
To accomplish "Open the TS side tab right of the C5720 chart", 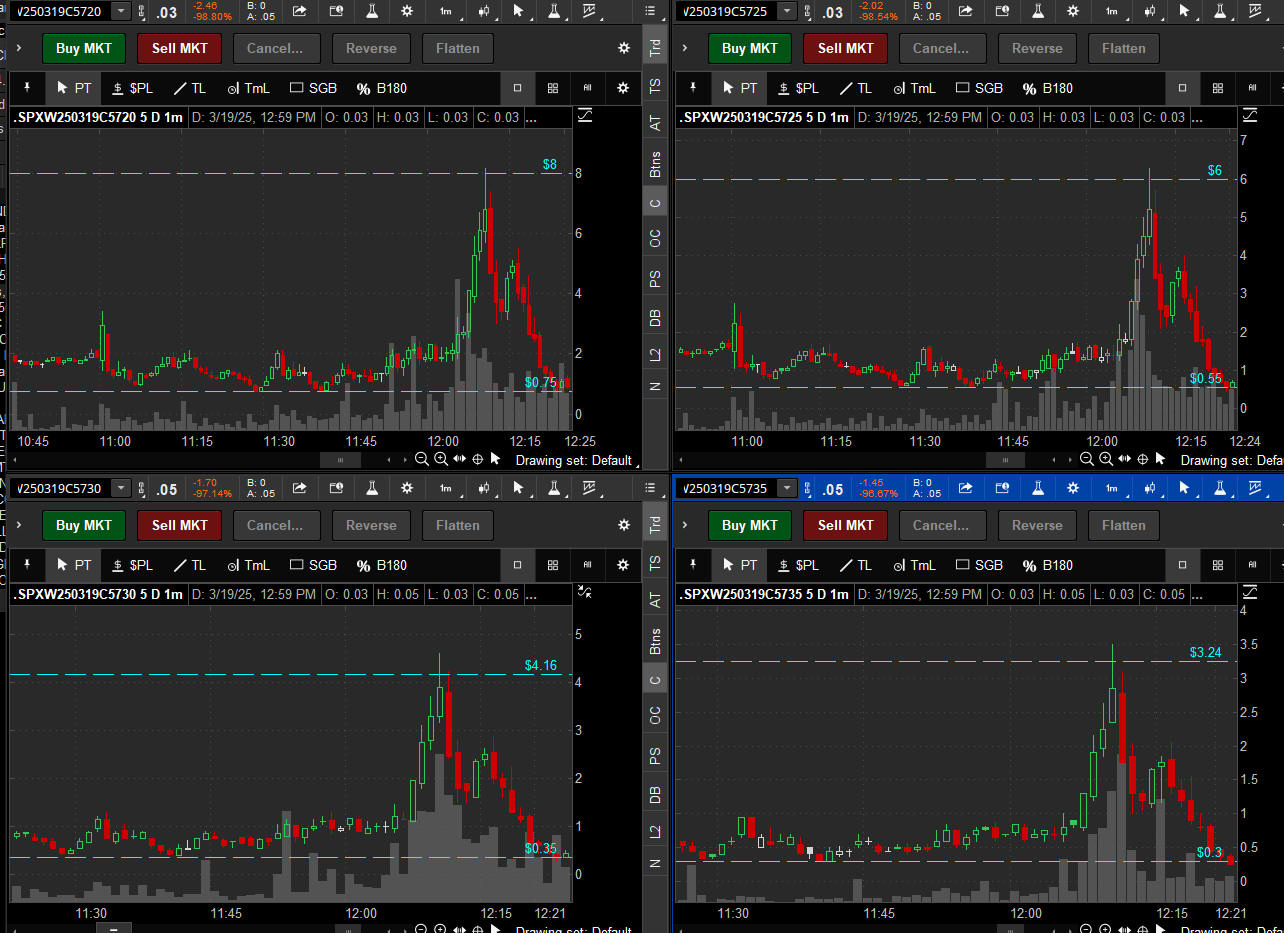I will pos(656,88).
